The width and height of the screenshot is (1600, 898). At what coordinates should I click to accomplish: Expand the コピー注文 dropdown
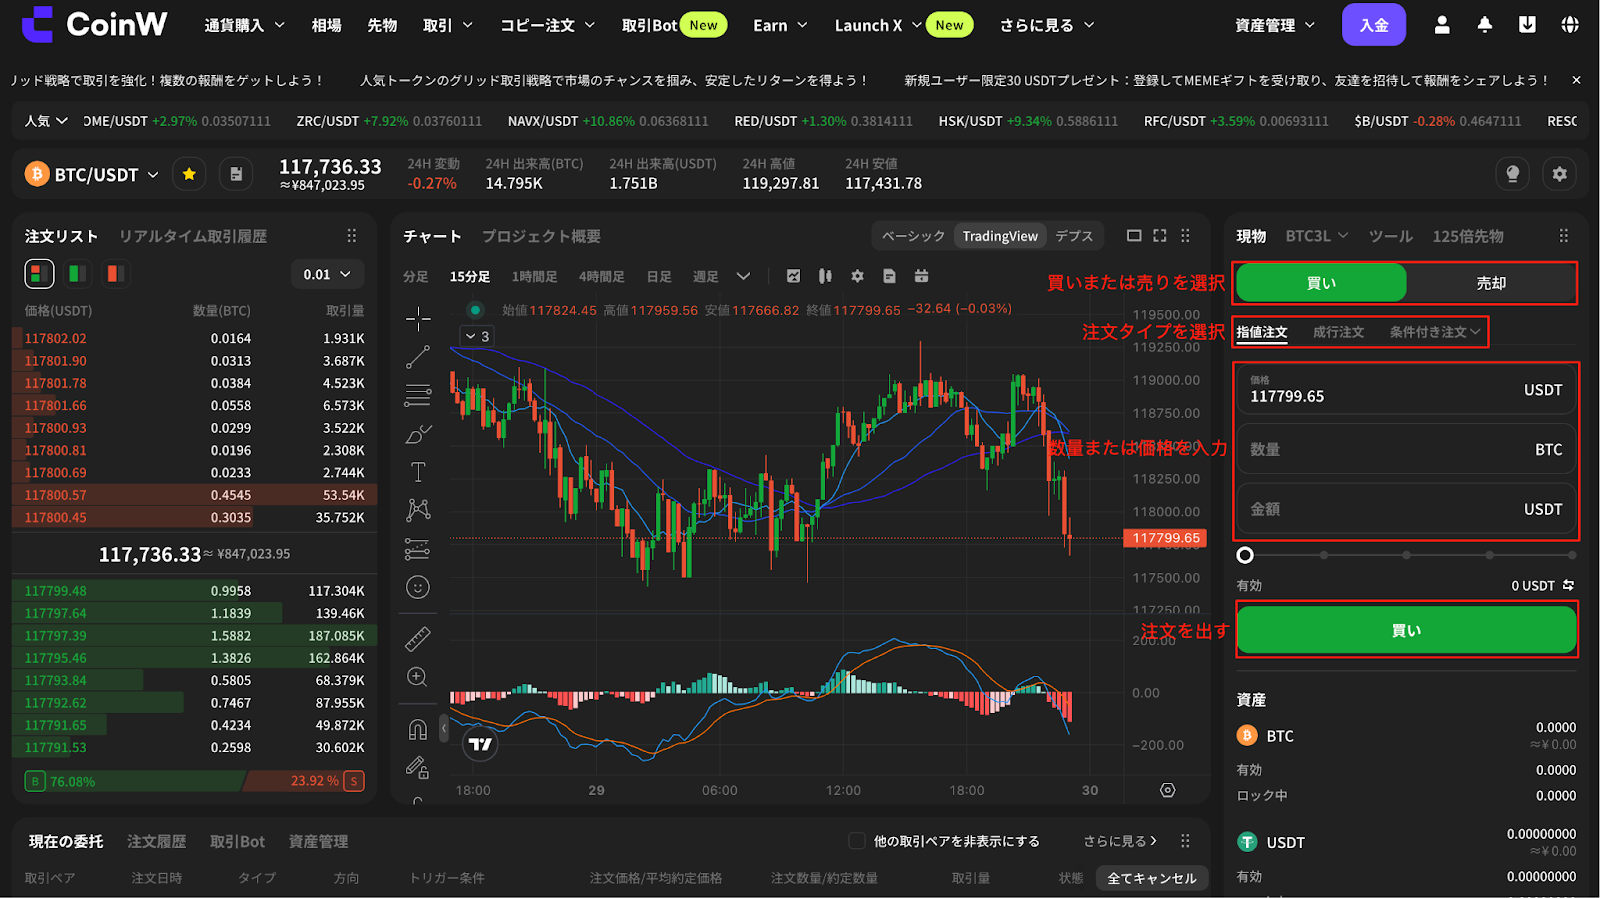(548, 25)
